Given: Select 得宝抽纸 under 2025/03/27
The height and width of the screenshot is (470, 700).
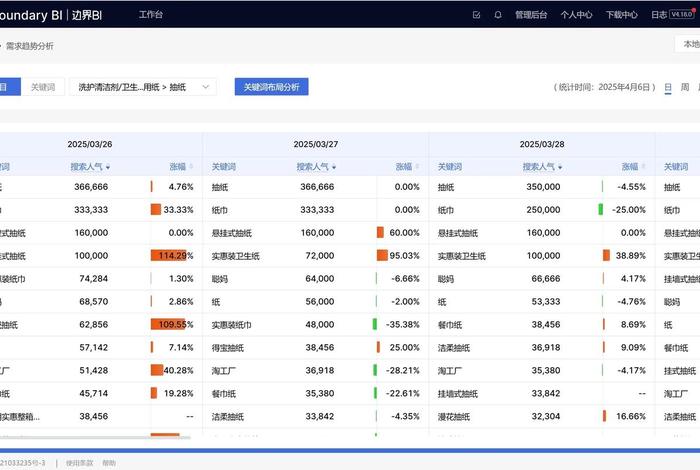Looking at the screenshot, I should pyautogui.click(x=228, y=348).
